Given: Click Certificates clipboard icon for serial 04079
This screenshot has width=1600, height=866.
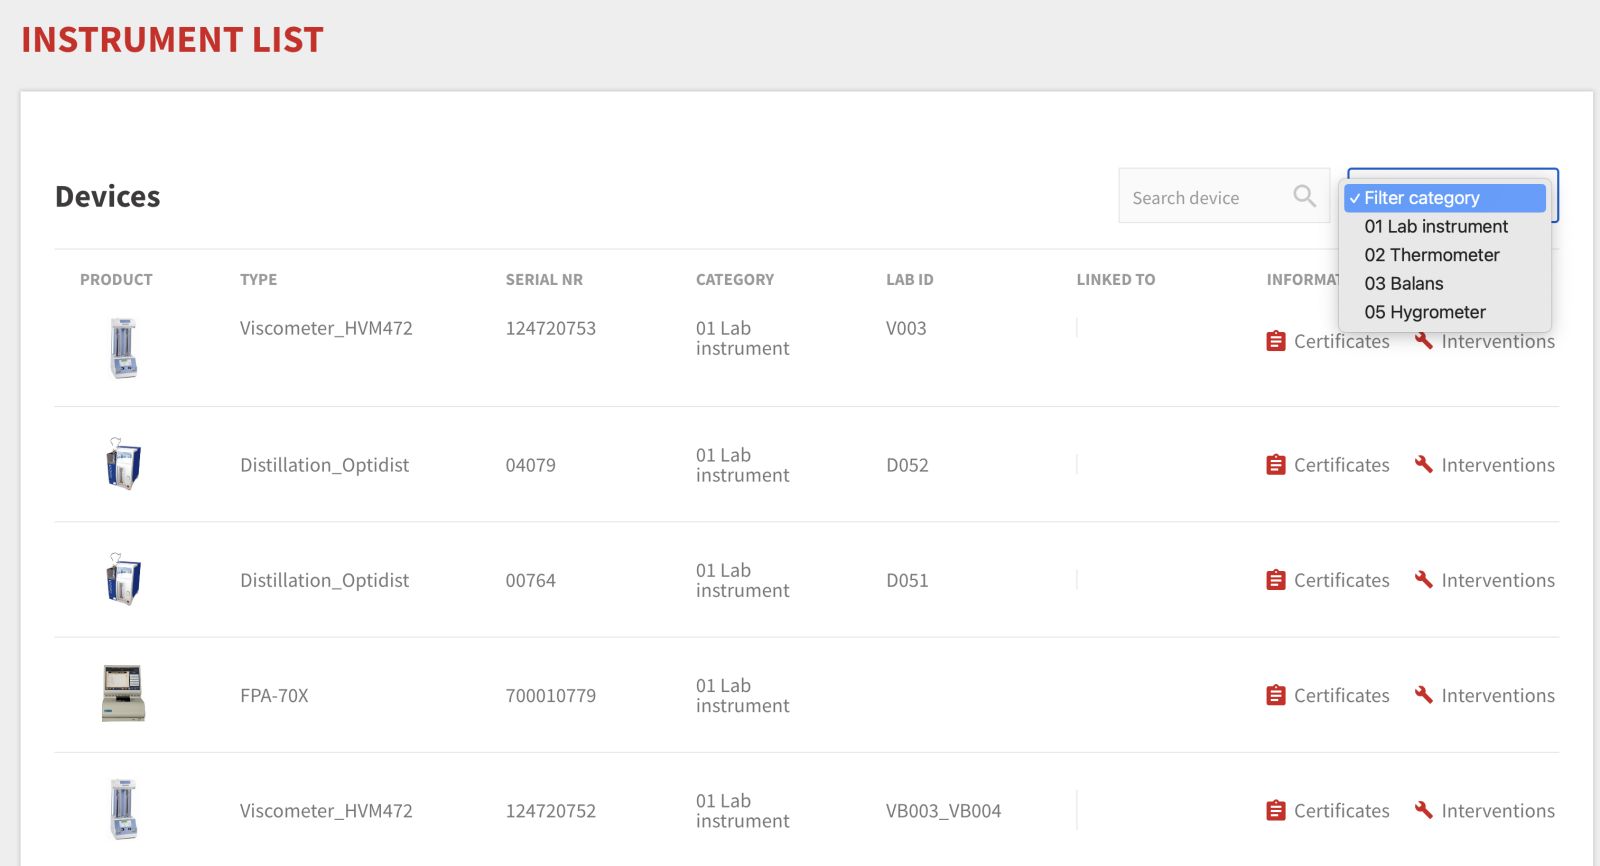Looking at the screenshot, I should pyautogui.click(x=1275, y=465).
